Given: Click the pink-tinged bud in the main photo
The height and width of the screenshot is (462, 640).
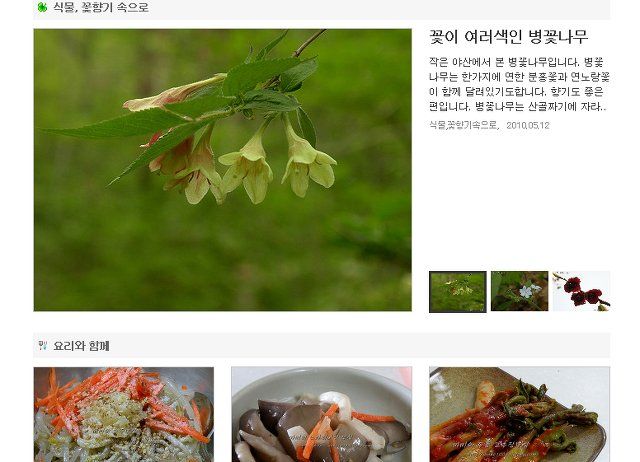Looking at the screenshot, I should click(173, 94).
